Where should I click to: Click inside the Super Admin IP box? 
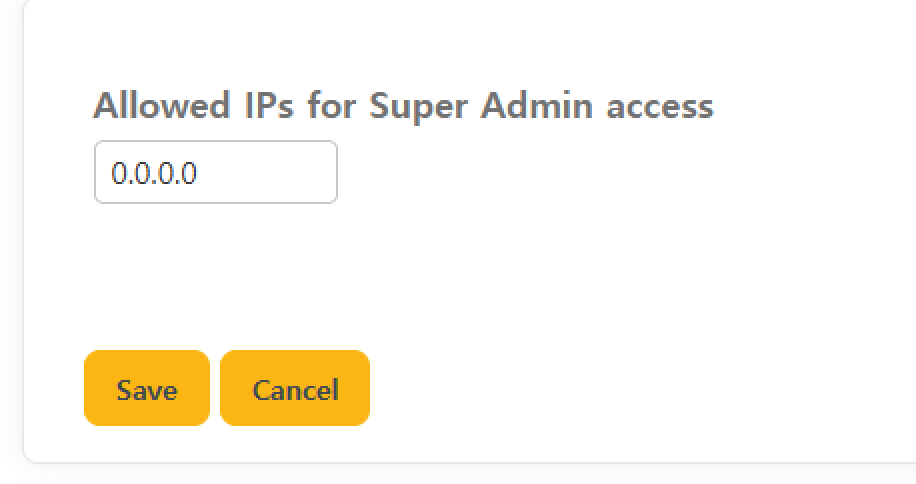(216, 173)
